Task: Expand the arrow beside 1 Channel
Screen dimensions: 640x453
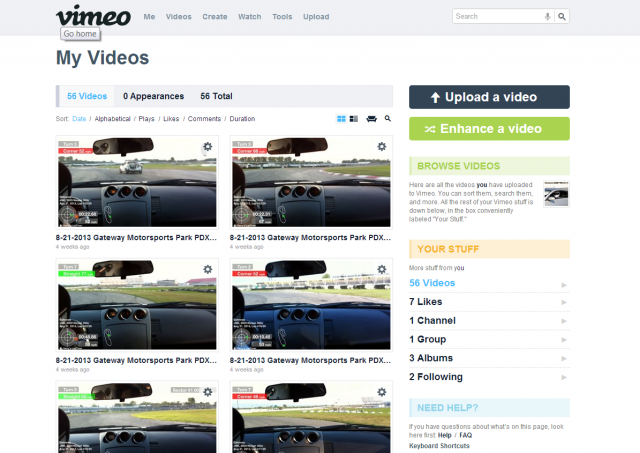Action: 564,321
